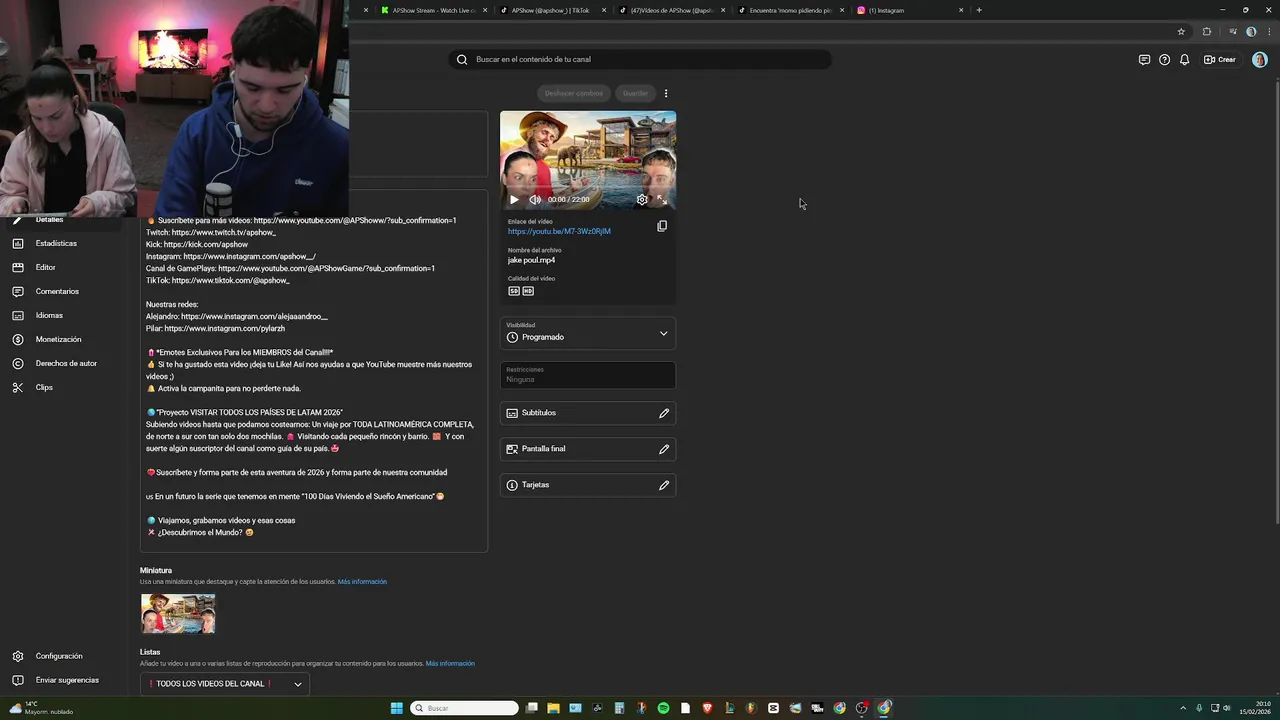Switch to Encuentra 'momo pidiendo' tab

tap(790, 10)
